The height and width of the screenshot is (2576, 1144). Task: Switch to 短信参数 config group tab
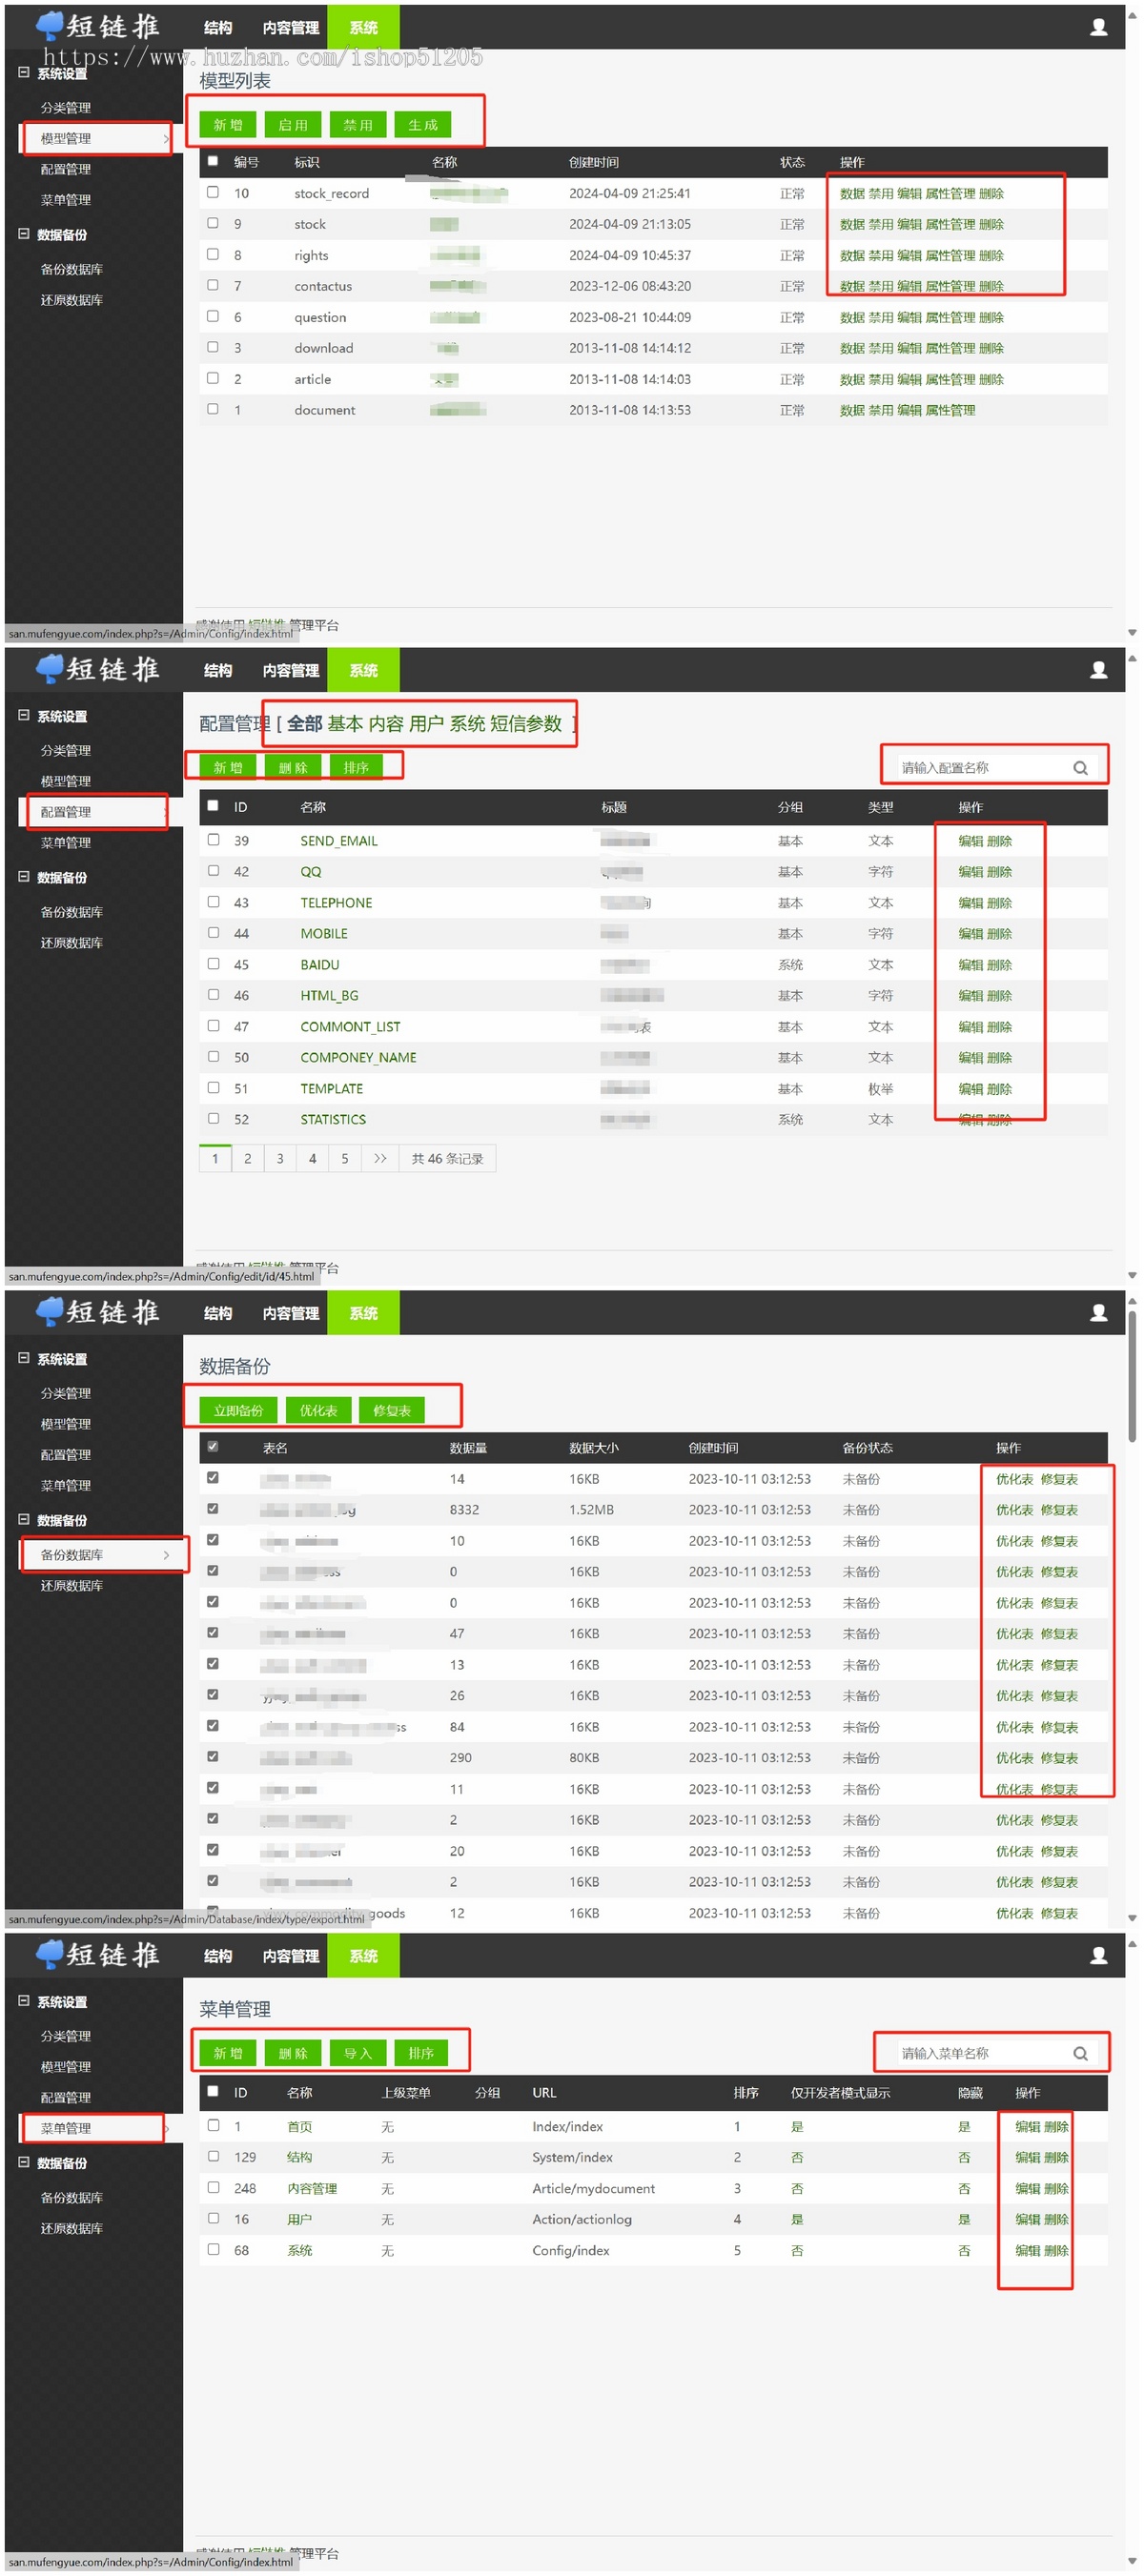526,724
